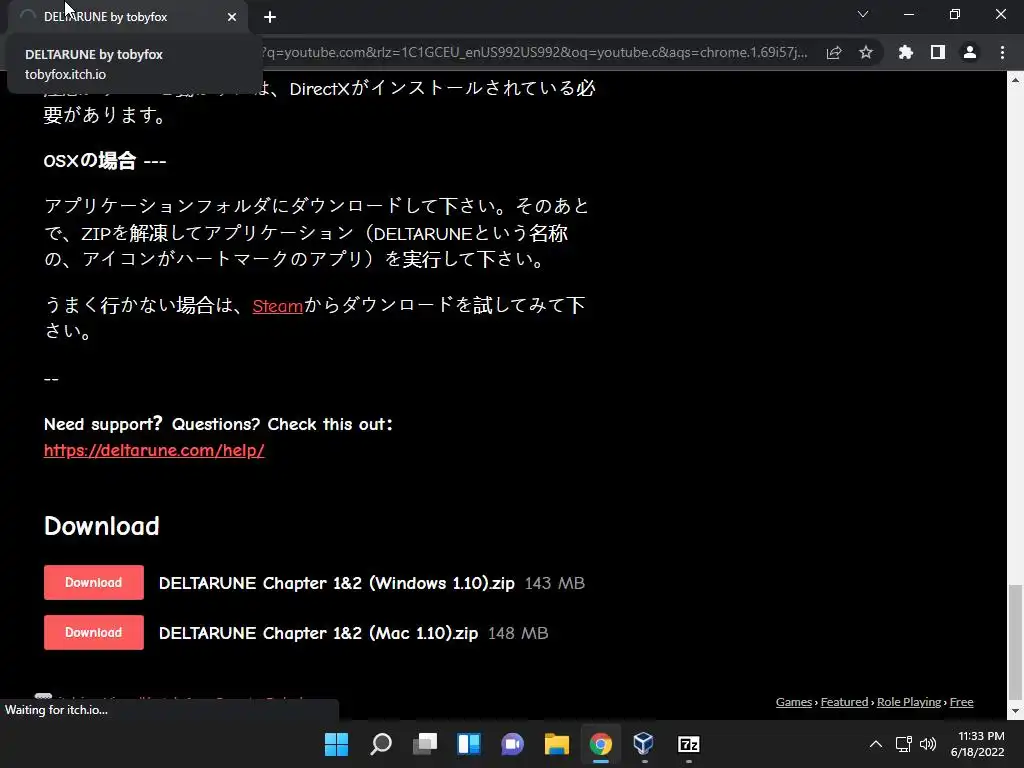
Task: Close the DELTARUNE by tobyfox tab
Action: tap(232, 17)
